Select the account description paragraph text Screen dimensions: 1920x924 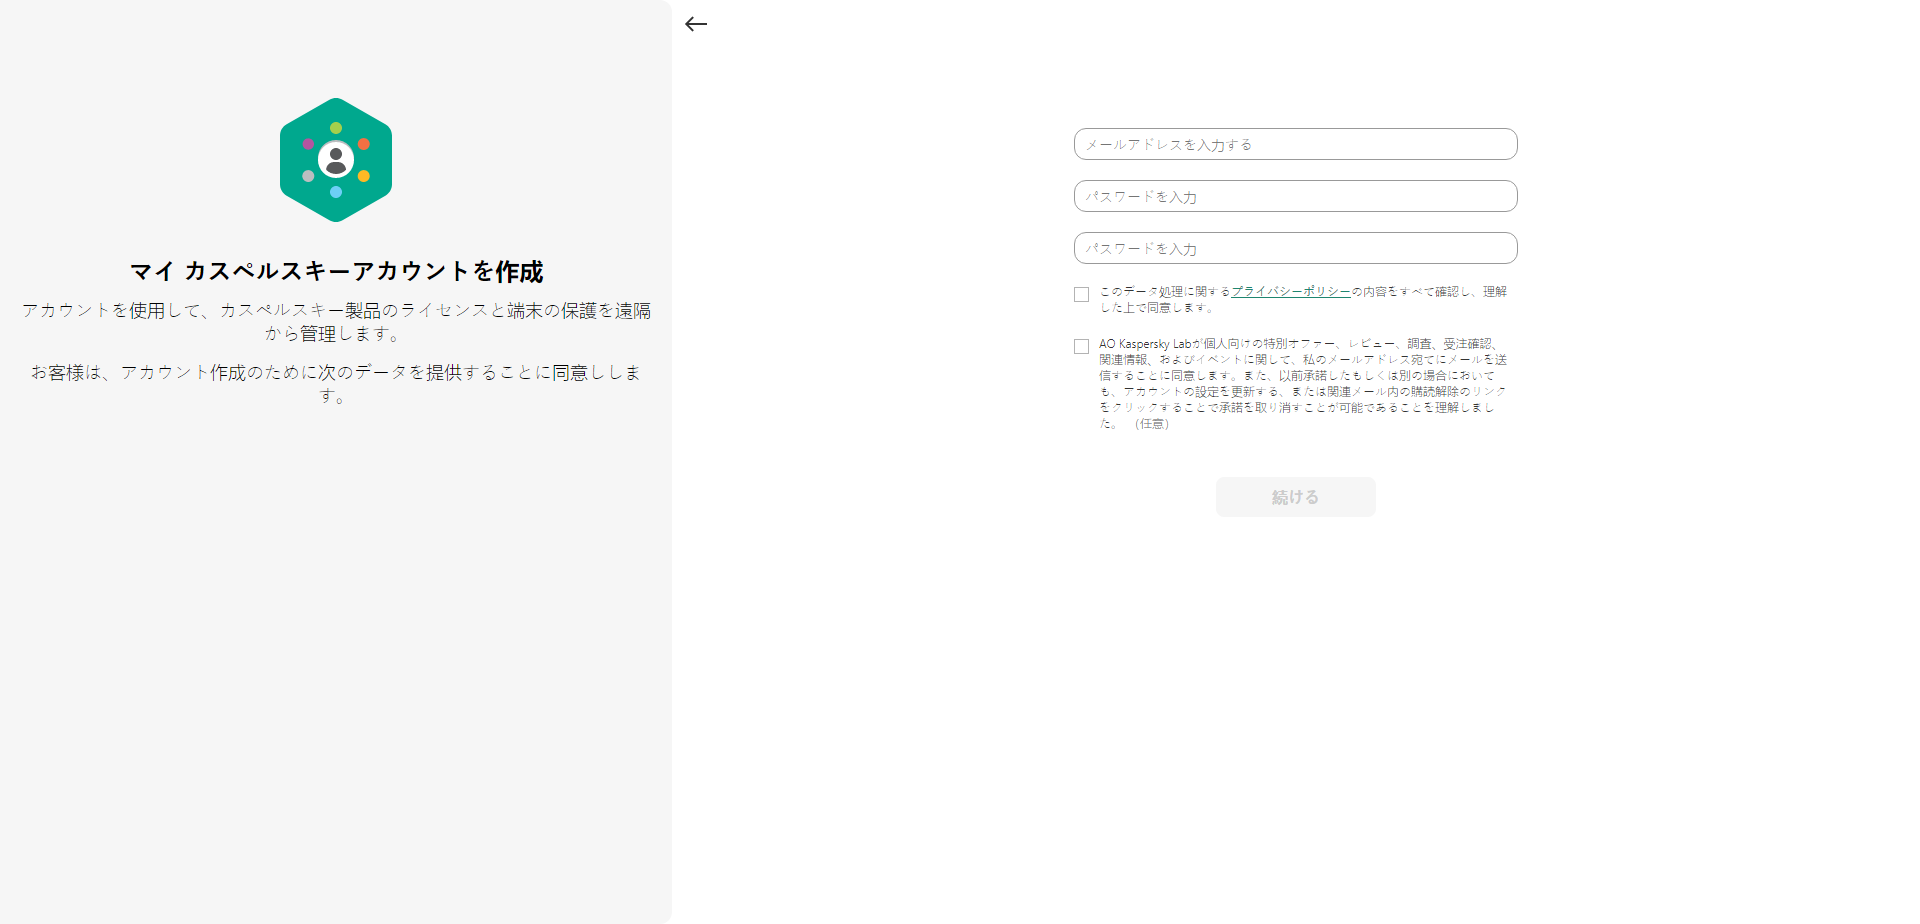coord(337,322)
